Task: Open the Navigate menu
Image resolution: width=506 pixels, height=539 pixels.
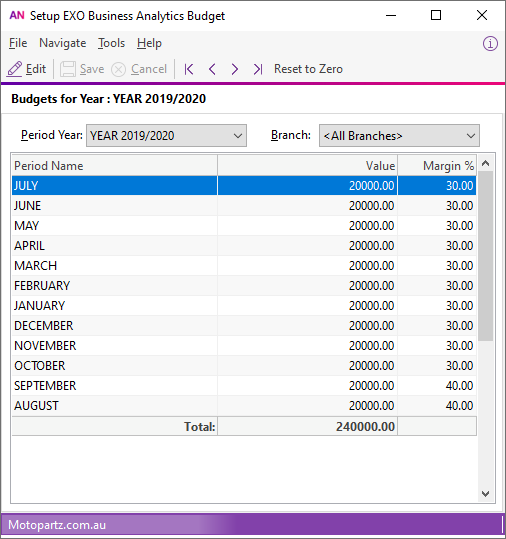Action: point(63,43)
